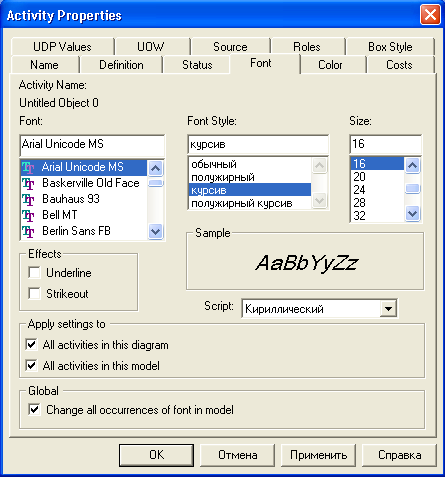Open help with Справка button
Screen dimensions: 445x477
(x=399, y=455)
